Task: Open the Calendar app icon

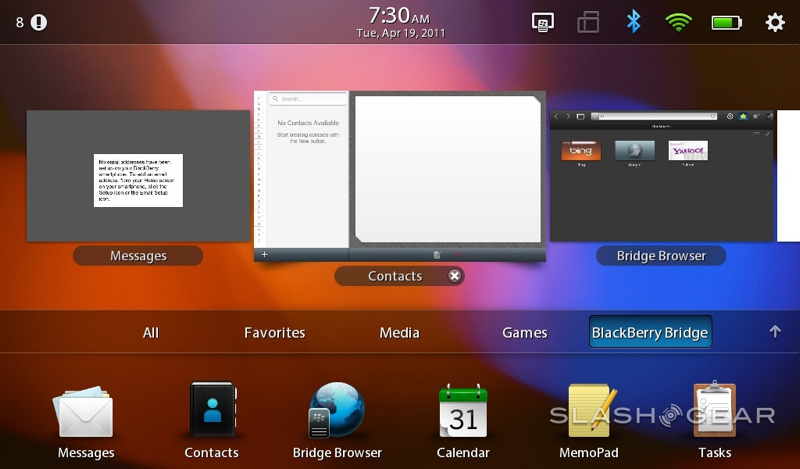Action: click(463, 411)
